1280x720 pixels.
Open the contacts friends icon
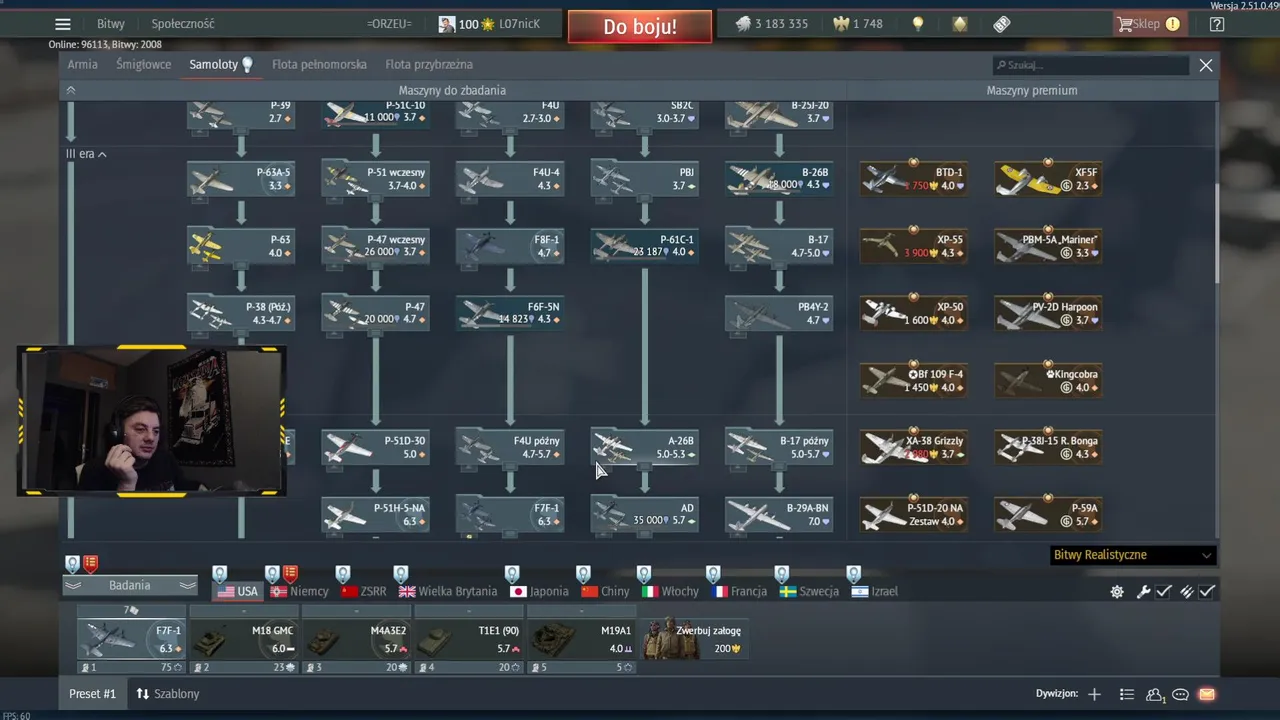pos(1155,694)
